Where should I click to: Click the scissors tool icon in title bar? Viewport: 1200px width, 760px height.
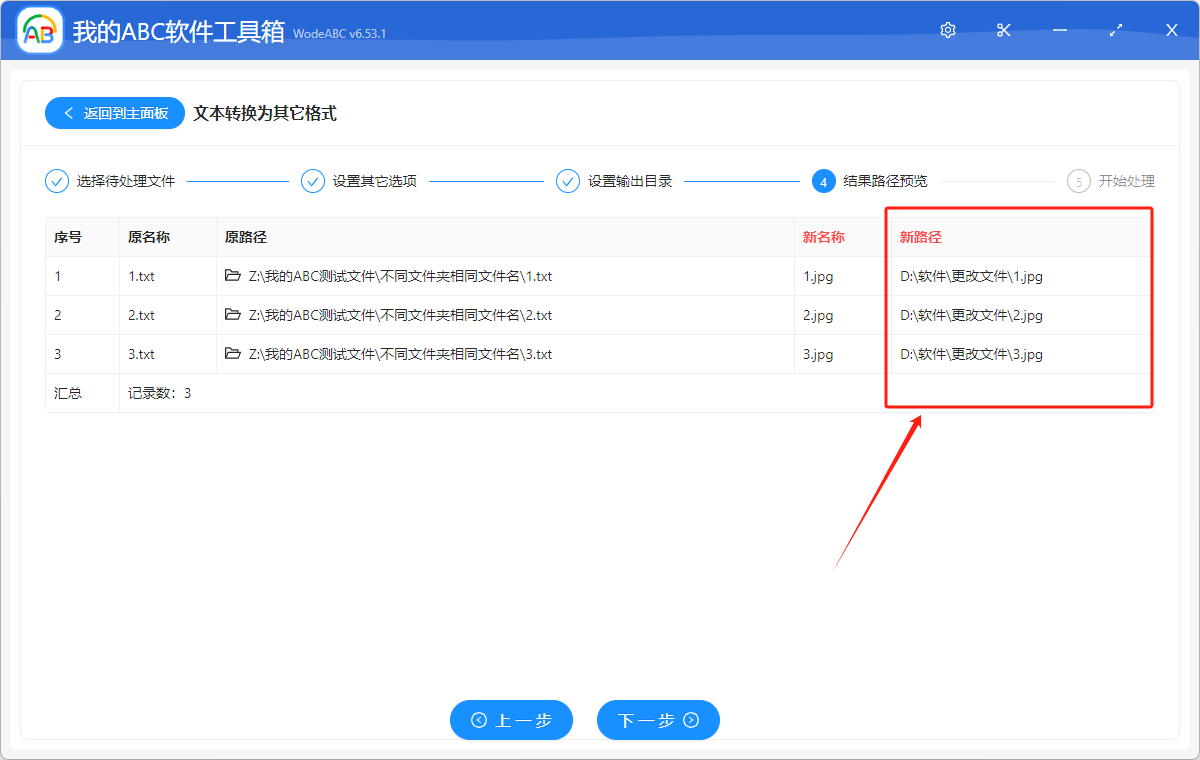pyautogui.click(x=1003, y=30)
